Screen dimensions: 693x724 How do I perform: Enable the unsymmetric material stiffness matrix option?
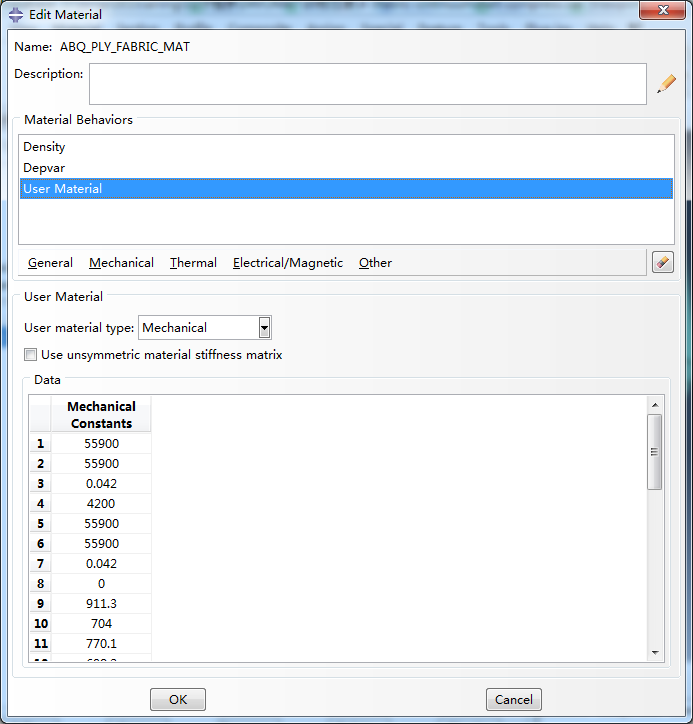pos(30,355)
